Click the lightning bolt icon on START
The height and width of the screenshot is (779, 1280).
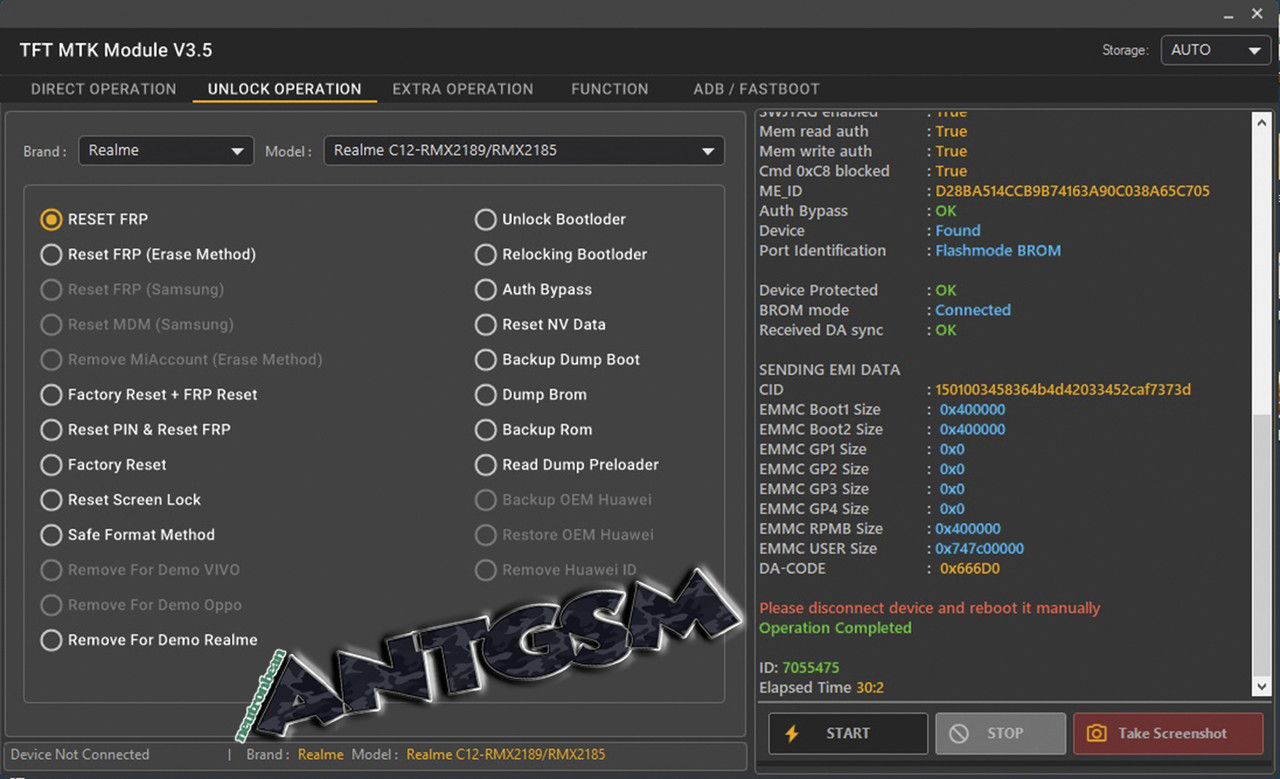point(792,734)
